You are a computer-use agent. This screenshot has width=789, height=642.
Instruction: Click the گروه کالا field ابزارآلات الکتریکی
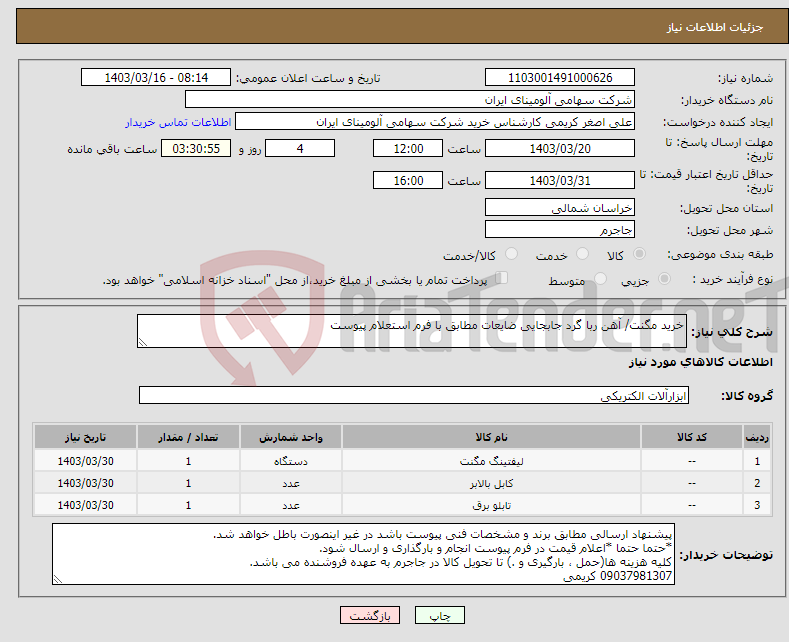414,395
